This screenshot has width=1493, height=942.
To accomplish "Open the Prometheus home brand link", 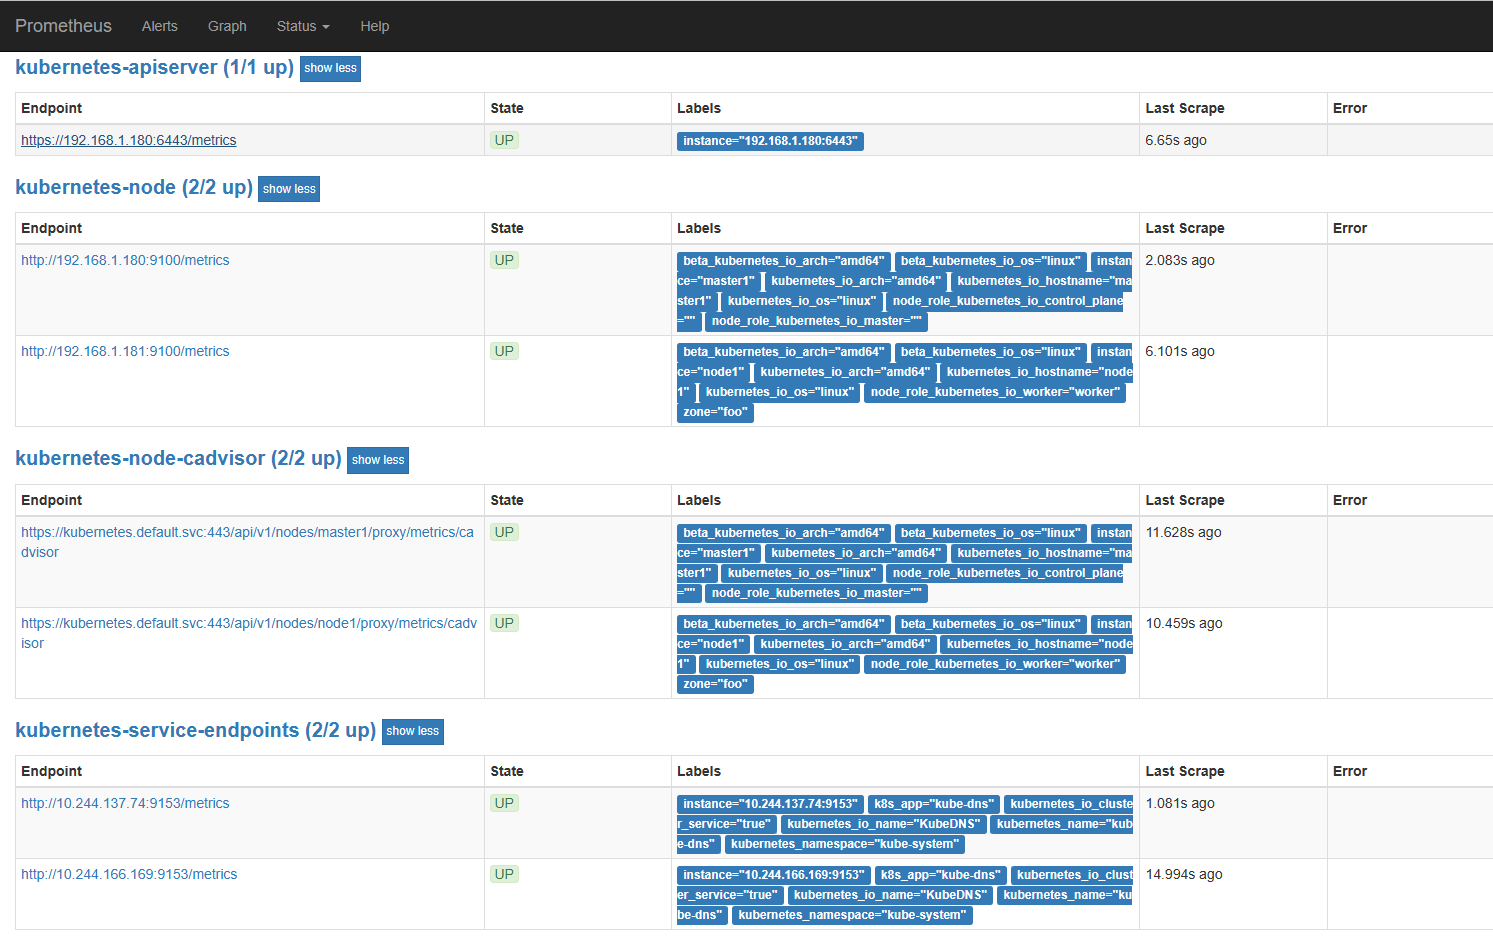I will tap(63, 26).
